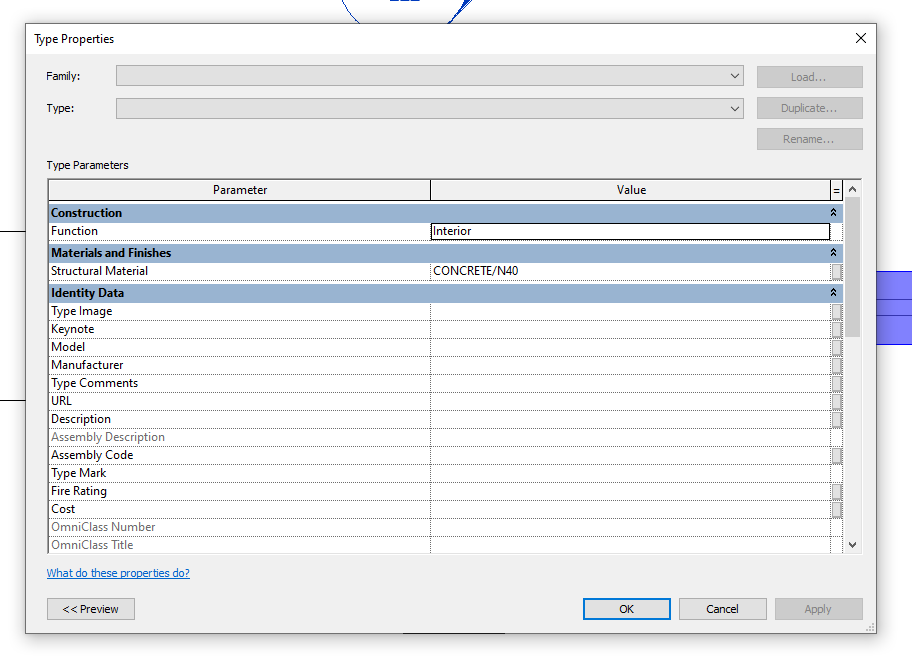Screen dimensions: 912x659
Task: Click the Cost value cell
Action: [x=630, y=510]
